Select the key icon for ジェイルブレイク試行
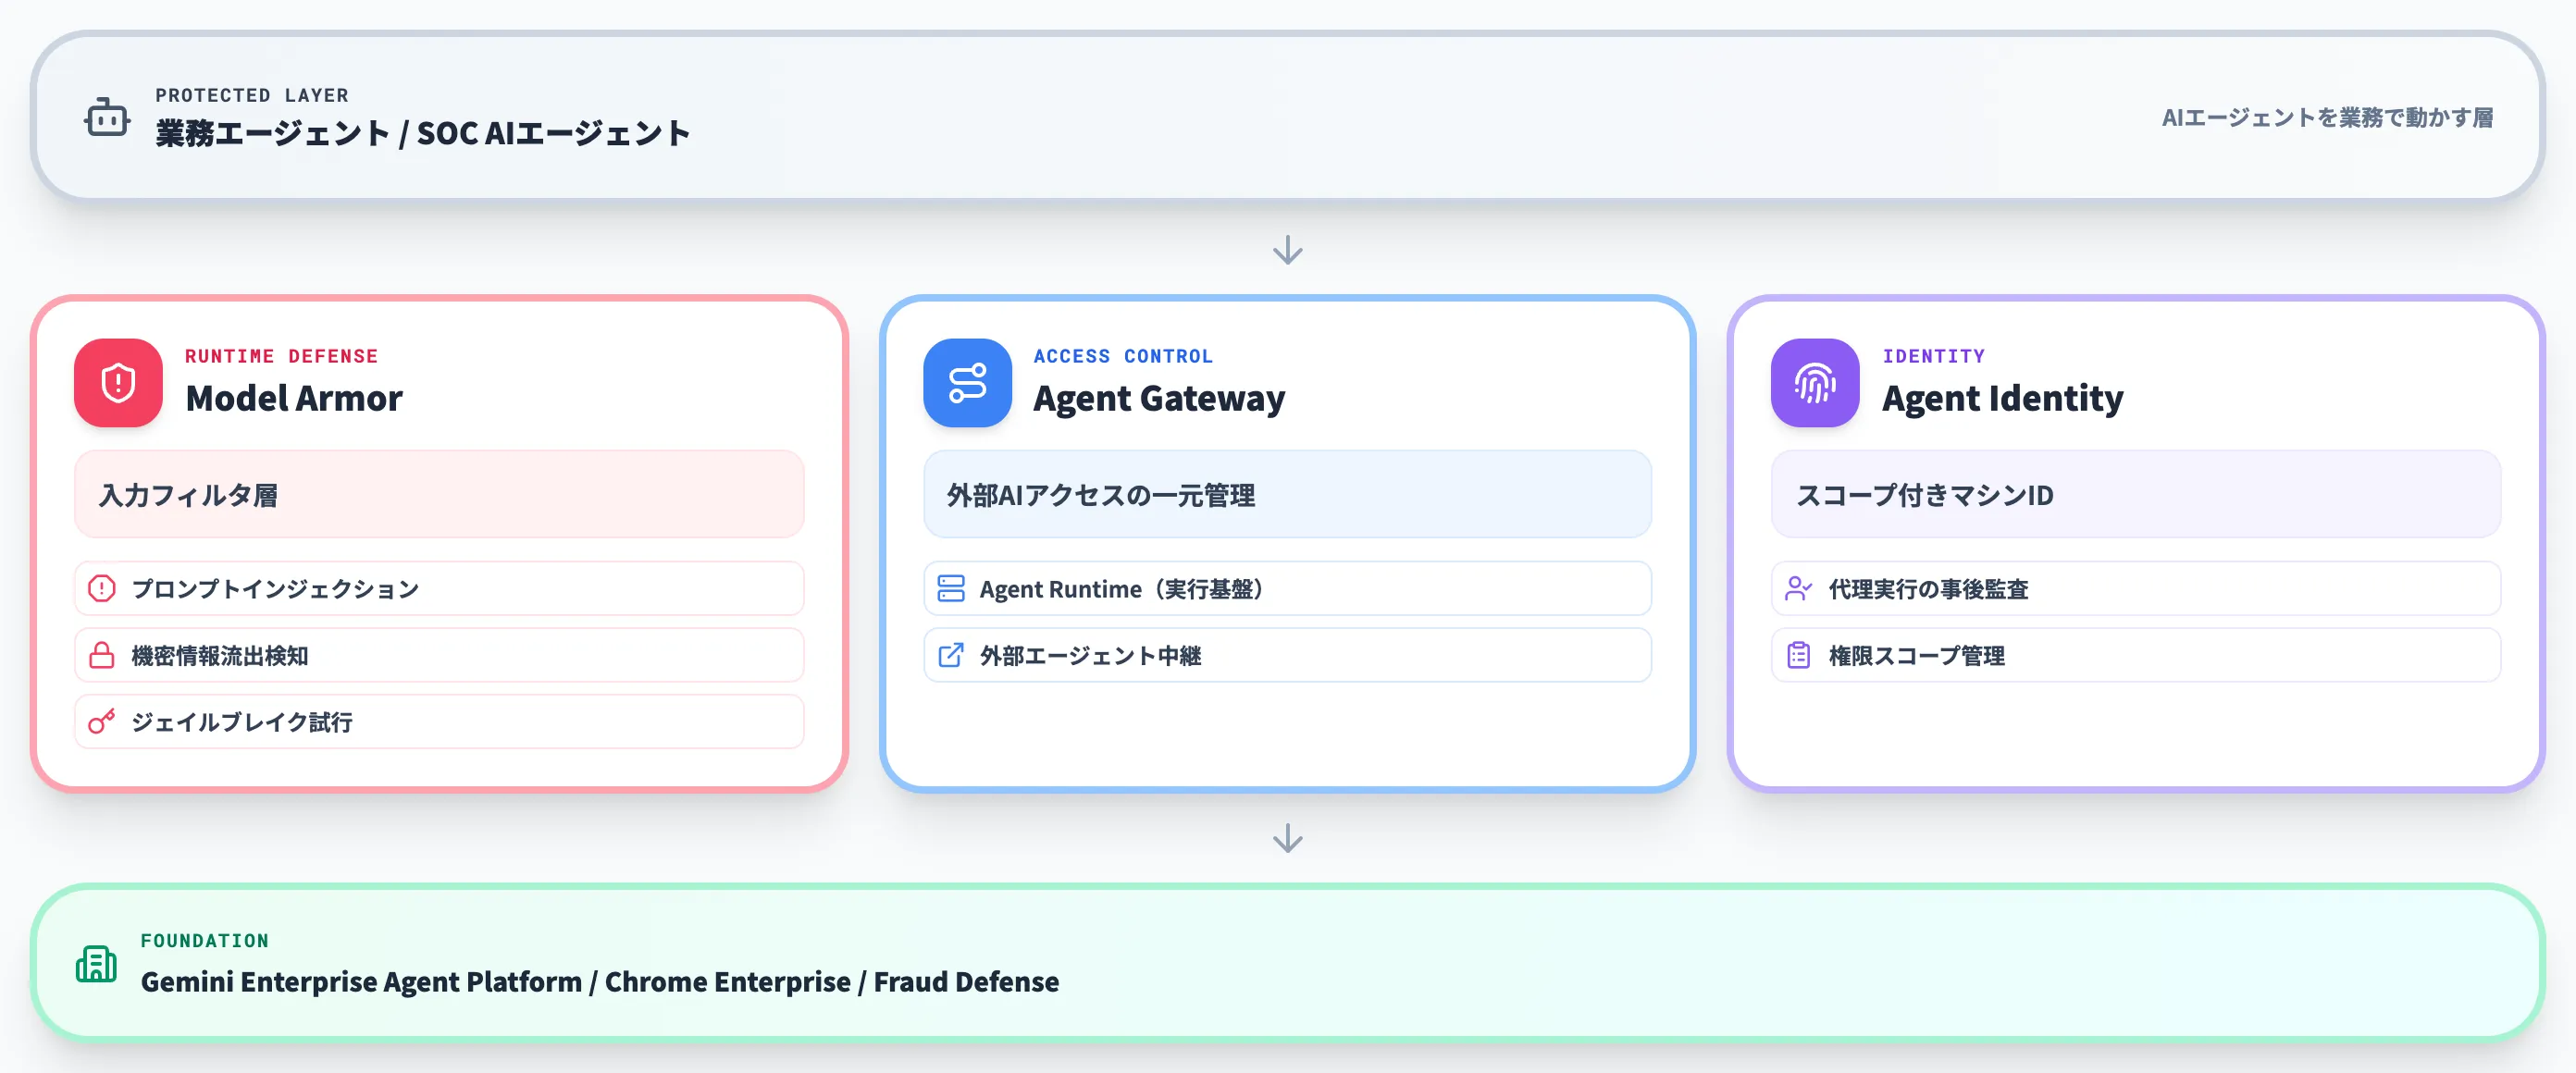 coord(101,722)
